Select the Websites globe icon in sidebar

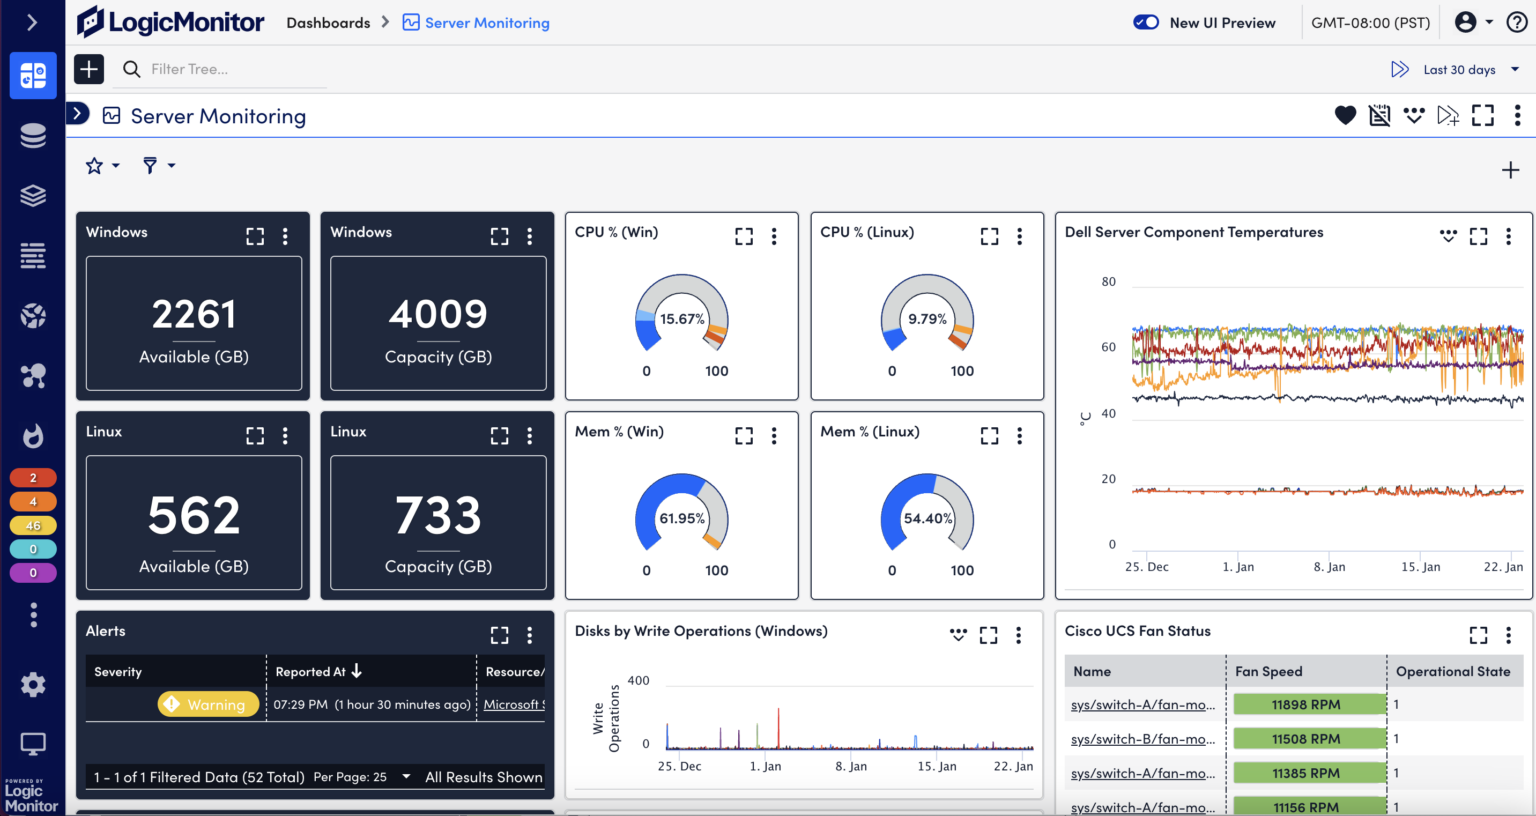coord(33,315)
